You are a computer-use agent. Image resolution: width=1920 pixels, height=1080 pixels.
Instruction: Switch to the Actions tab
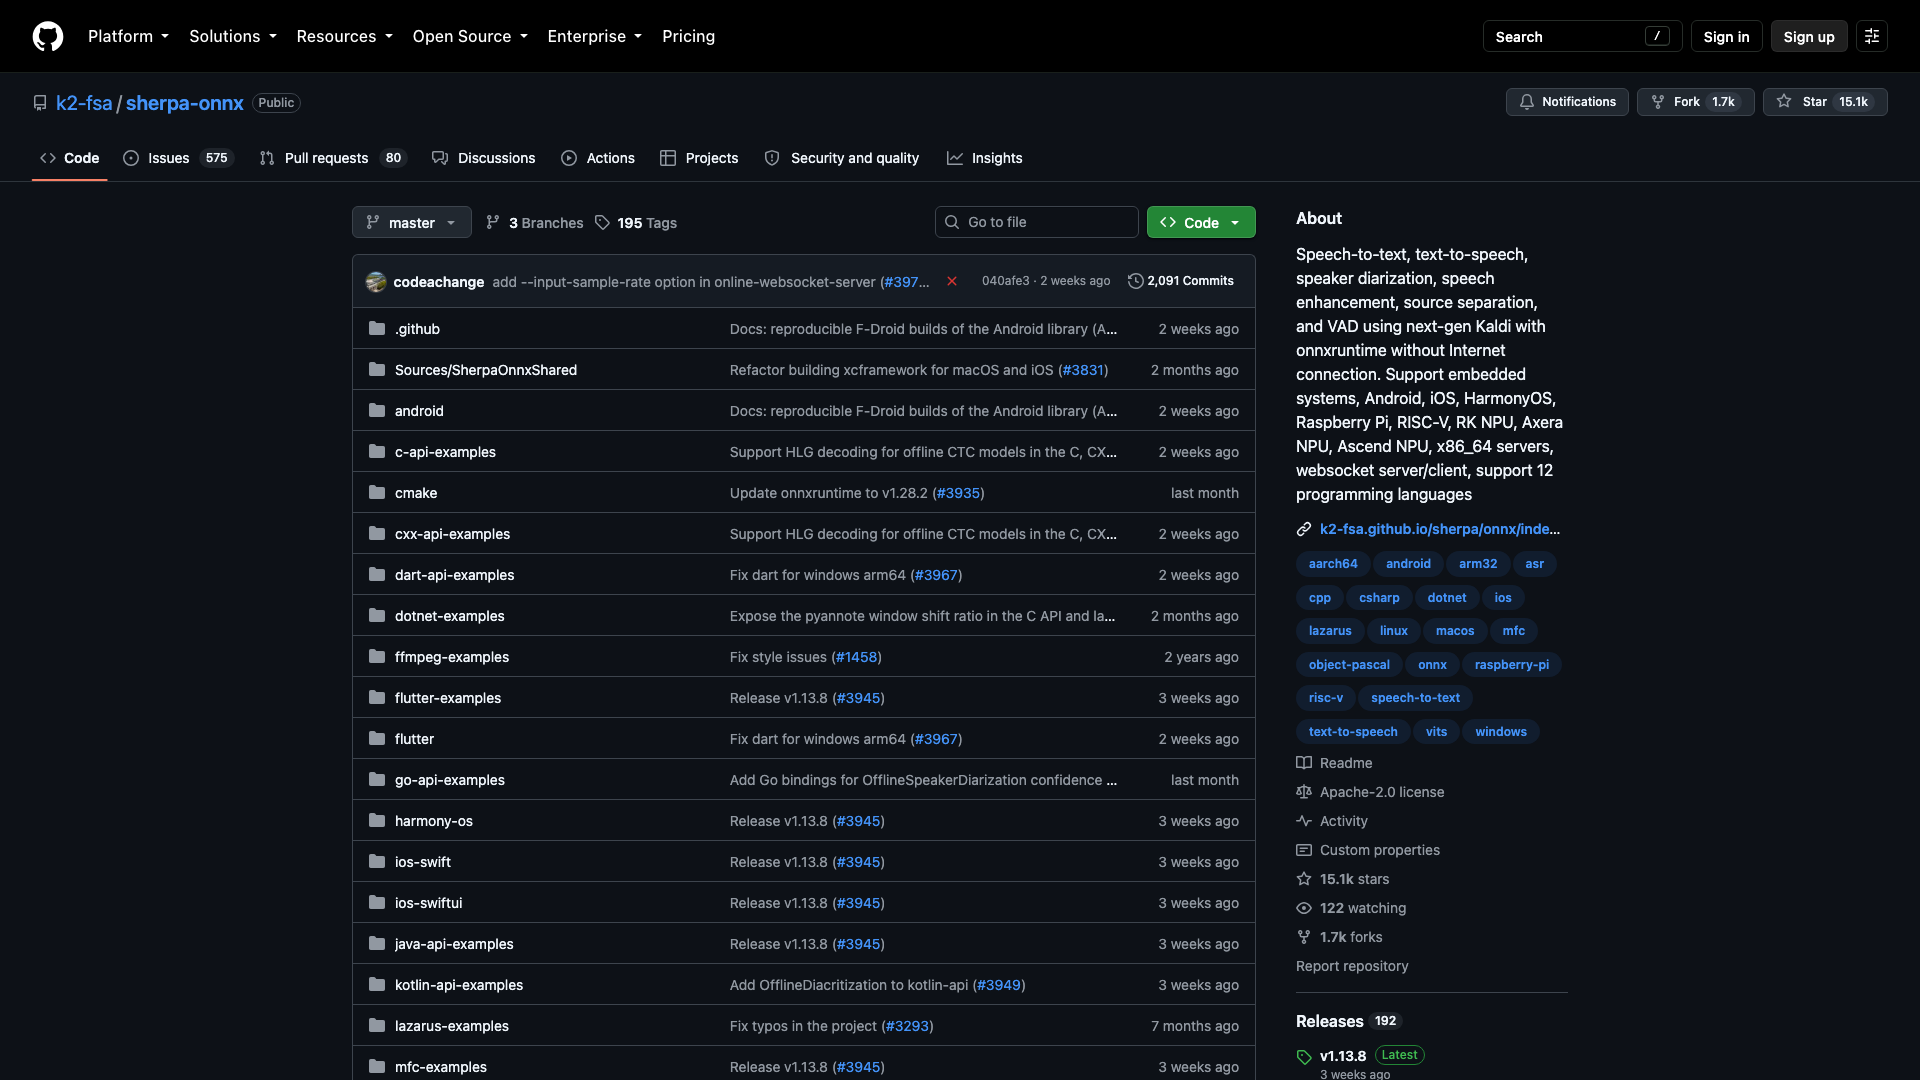click(598, 158)
